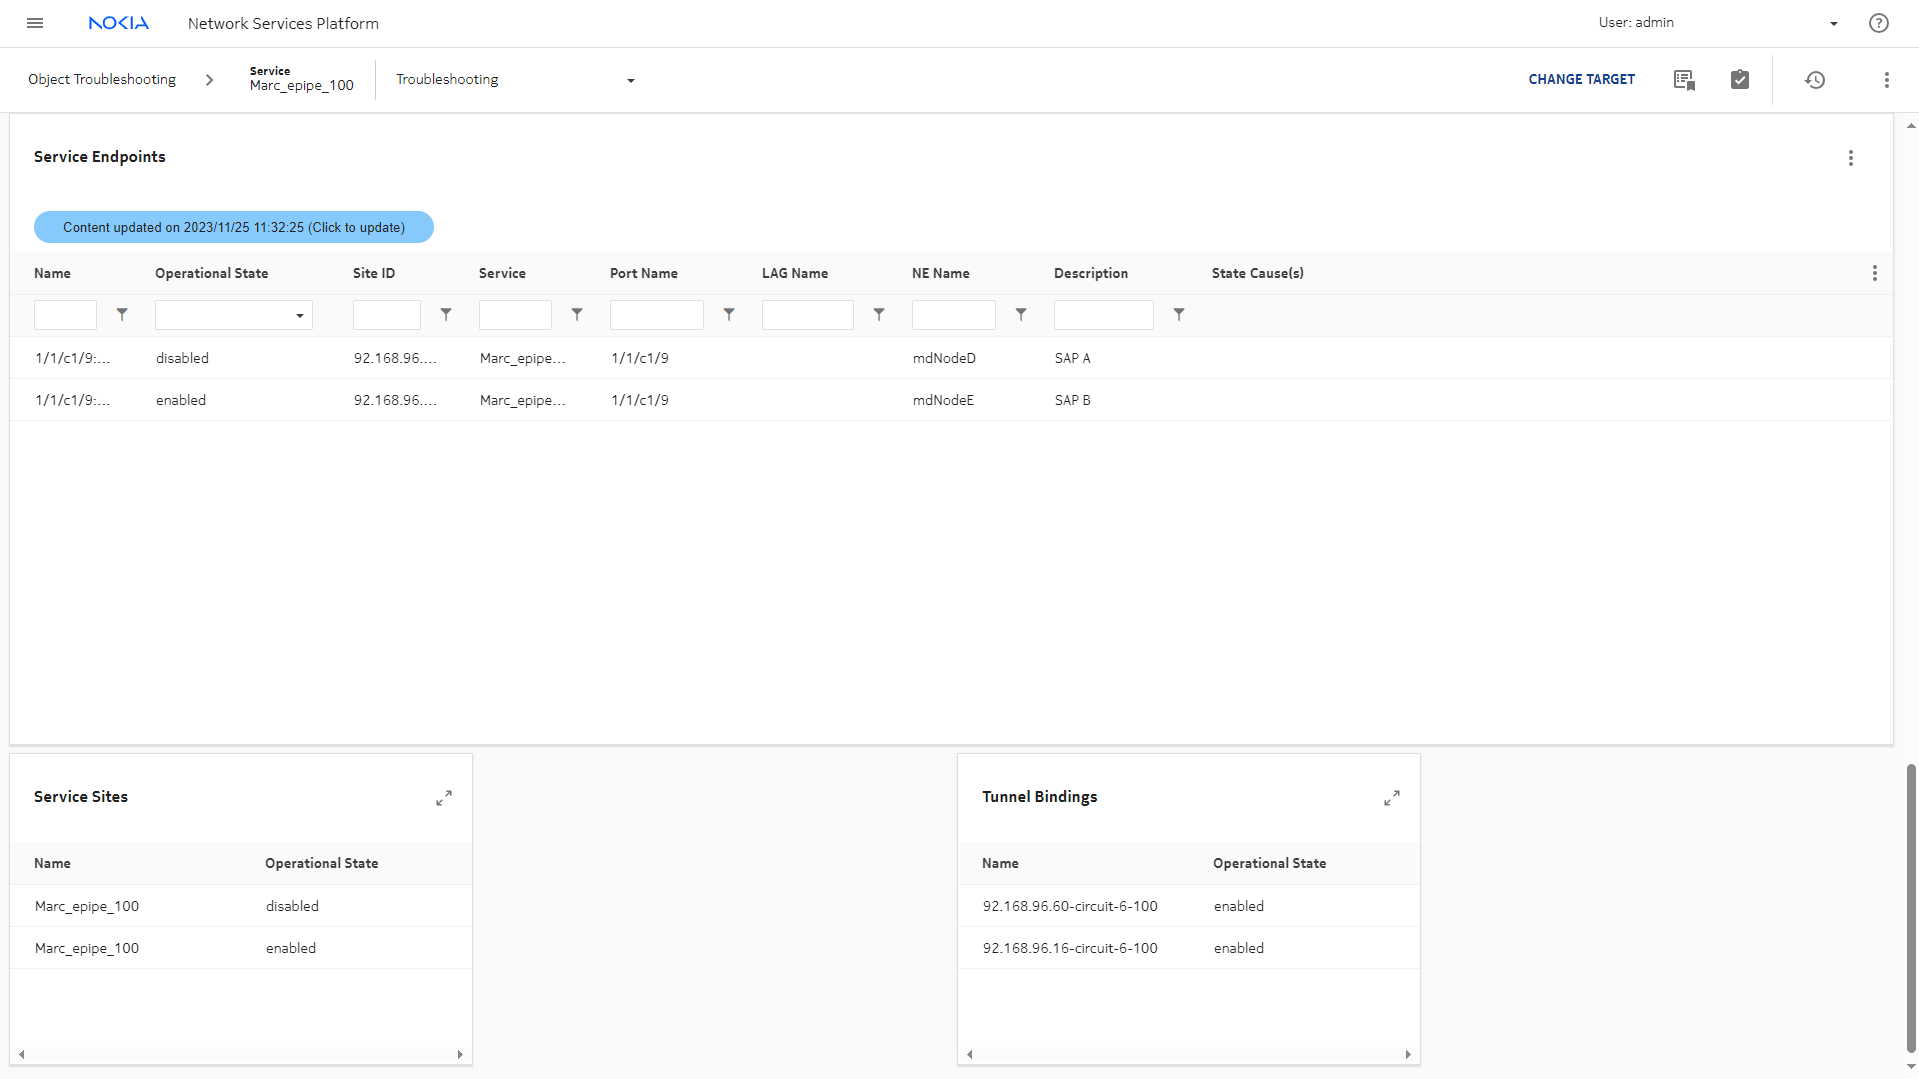The height and width of the screenshot is (1079, 1919).
Task: Click the filter icon for Name column
Action: 122,315
